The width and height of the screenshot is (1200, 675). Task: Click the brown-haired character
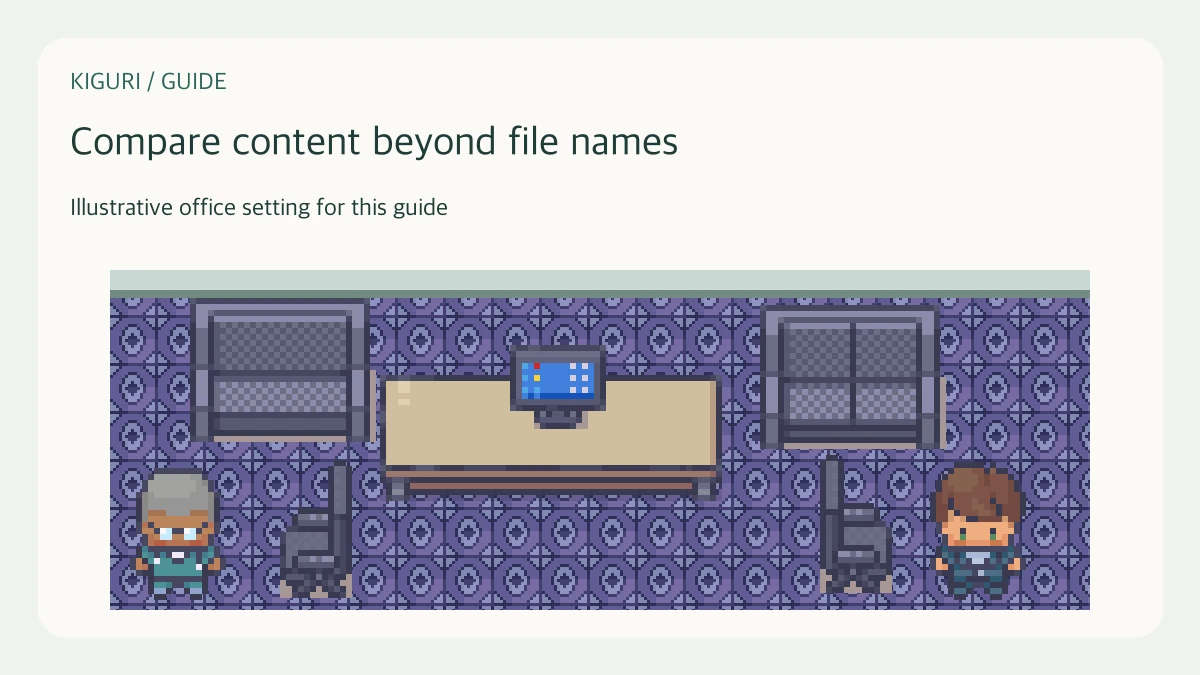click(x=978, y=530)
